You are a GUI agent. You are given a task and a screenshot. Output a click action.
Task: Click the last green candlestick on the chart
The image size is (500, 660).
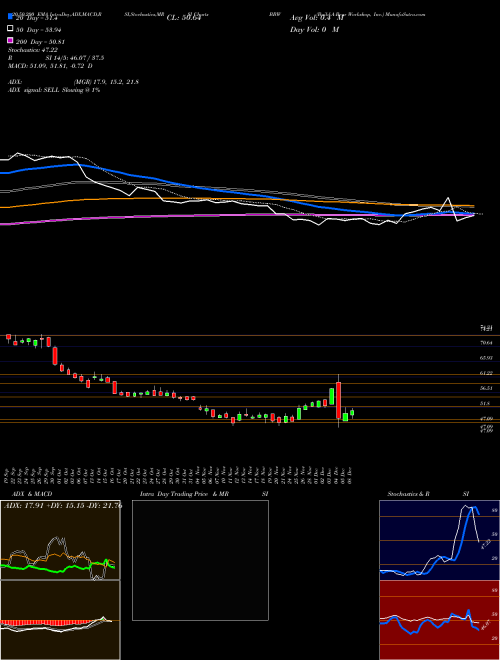[x=352, y=413]
